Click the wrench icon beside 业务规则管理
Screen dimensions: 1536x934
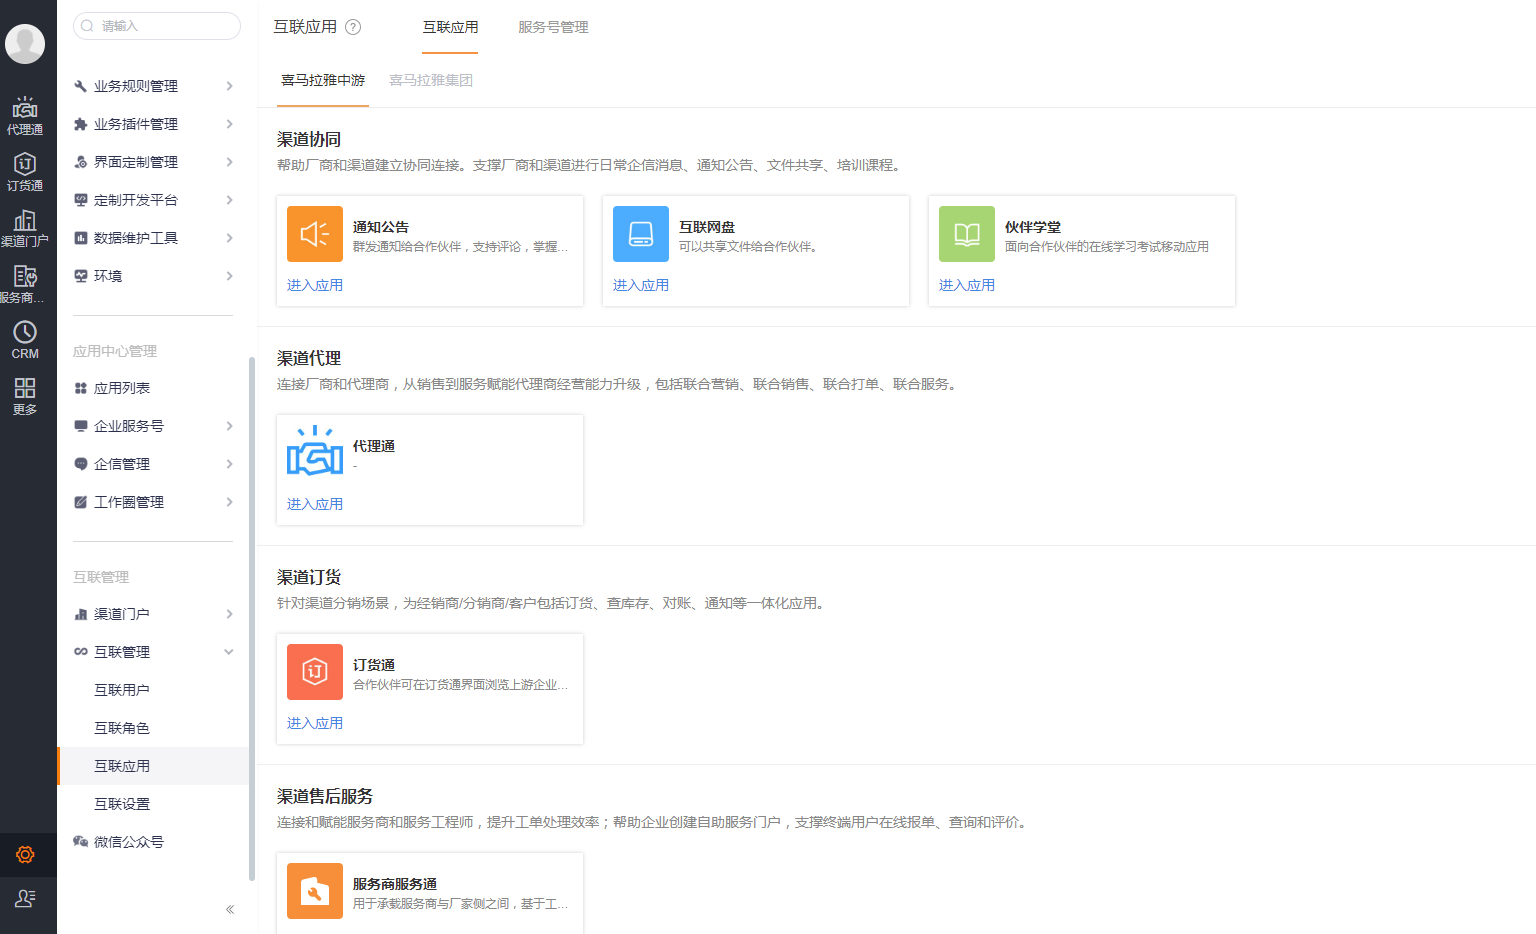coord(81,86)
